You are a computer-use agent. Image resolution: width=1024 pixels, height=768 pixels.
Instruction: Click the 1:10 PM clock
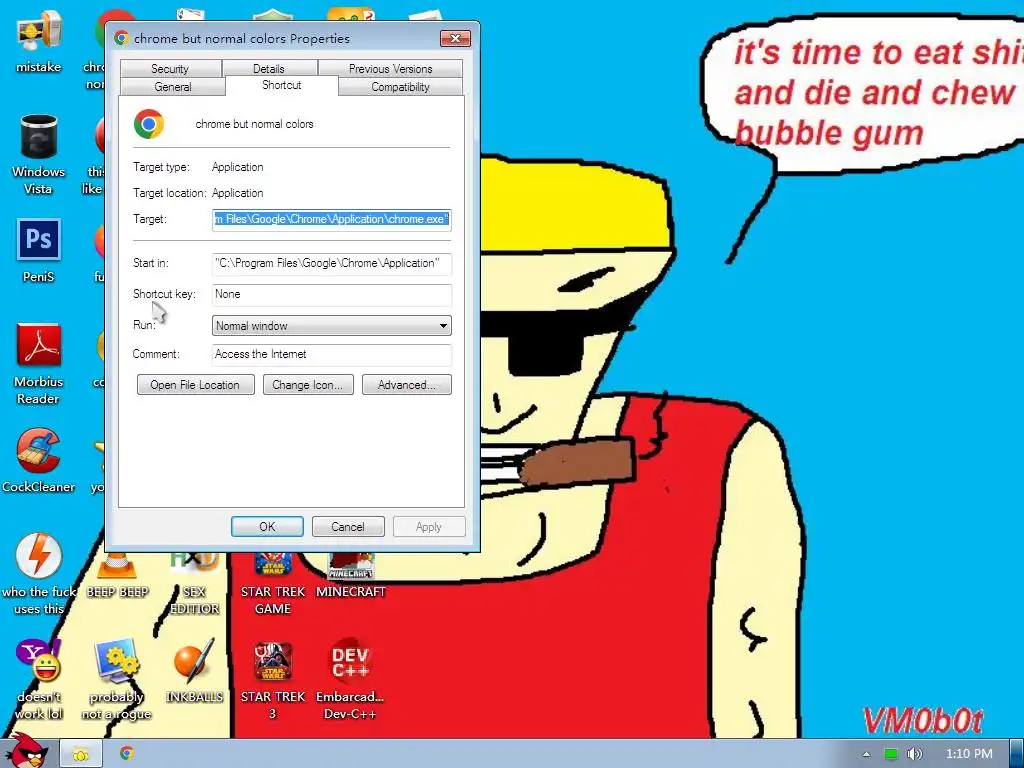[x=969, y=754]
